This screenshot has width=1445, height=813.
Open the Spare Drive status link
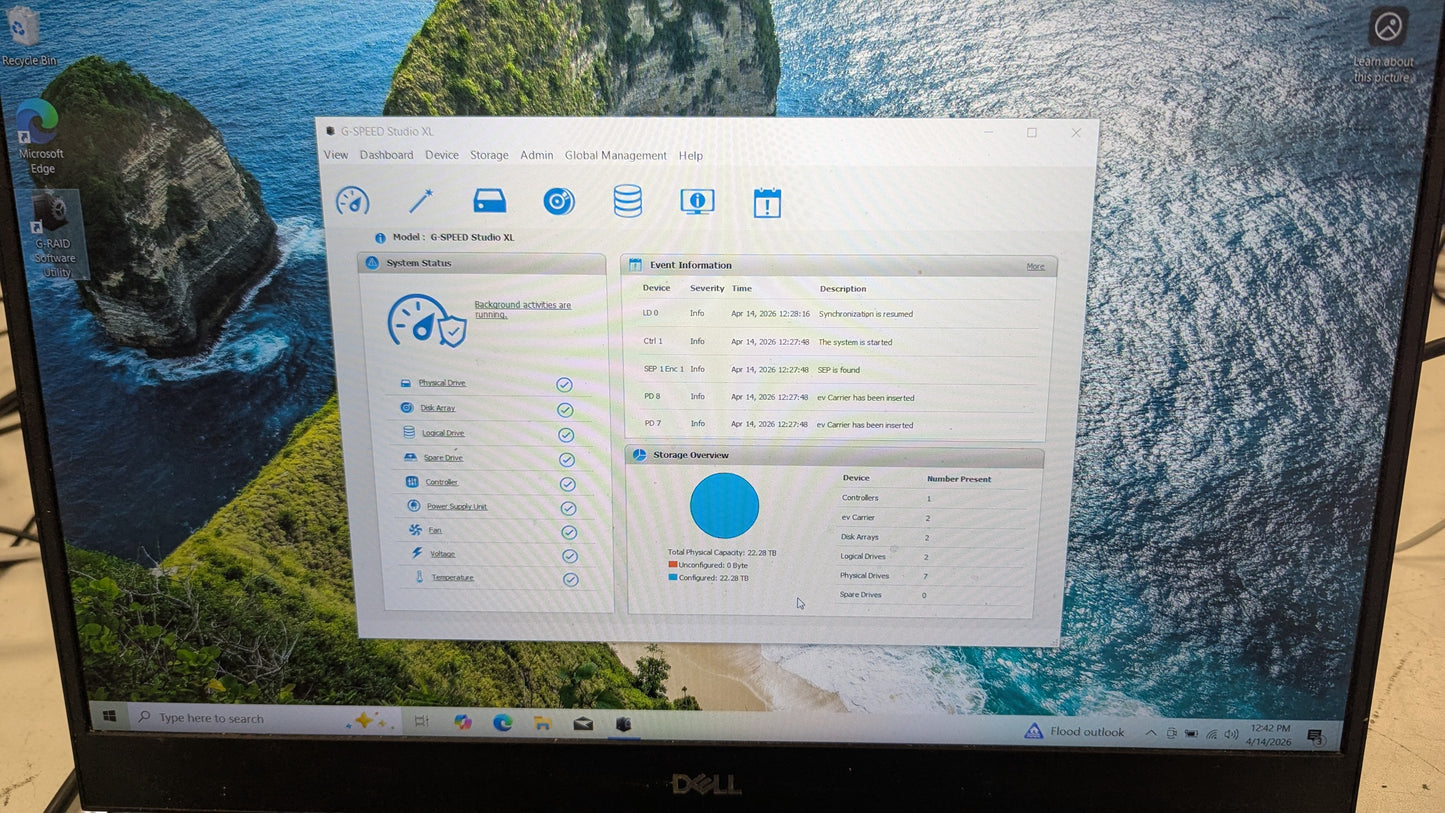point(443,458)
